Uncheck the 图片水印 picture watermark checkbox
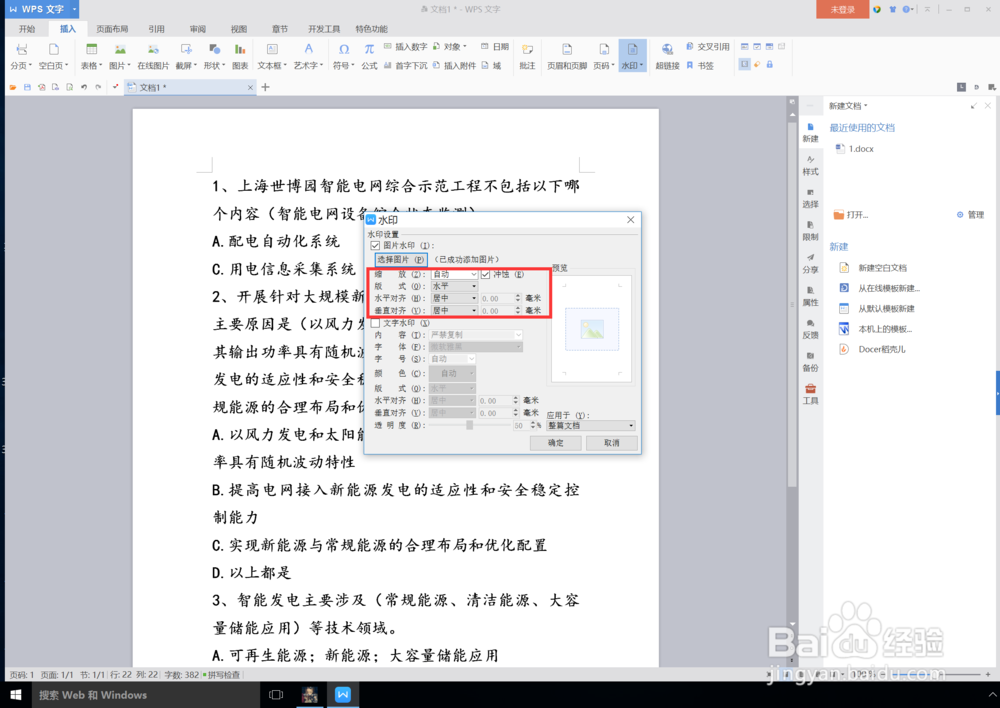The height and width of the screenshot is (708, 1000). (376, 245)
